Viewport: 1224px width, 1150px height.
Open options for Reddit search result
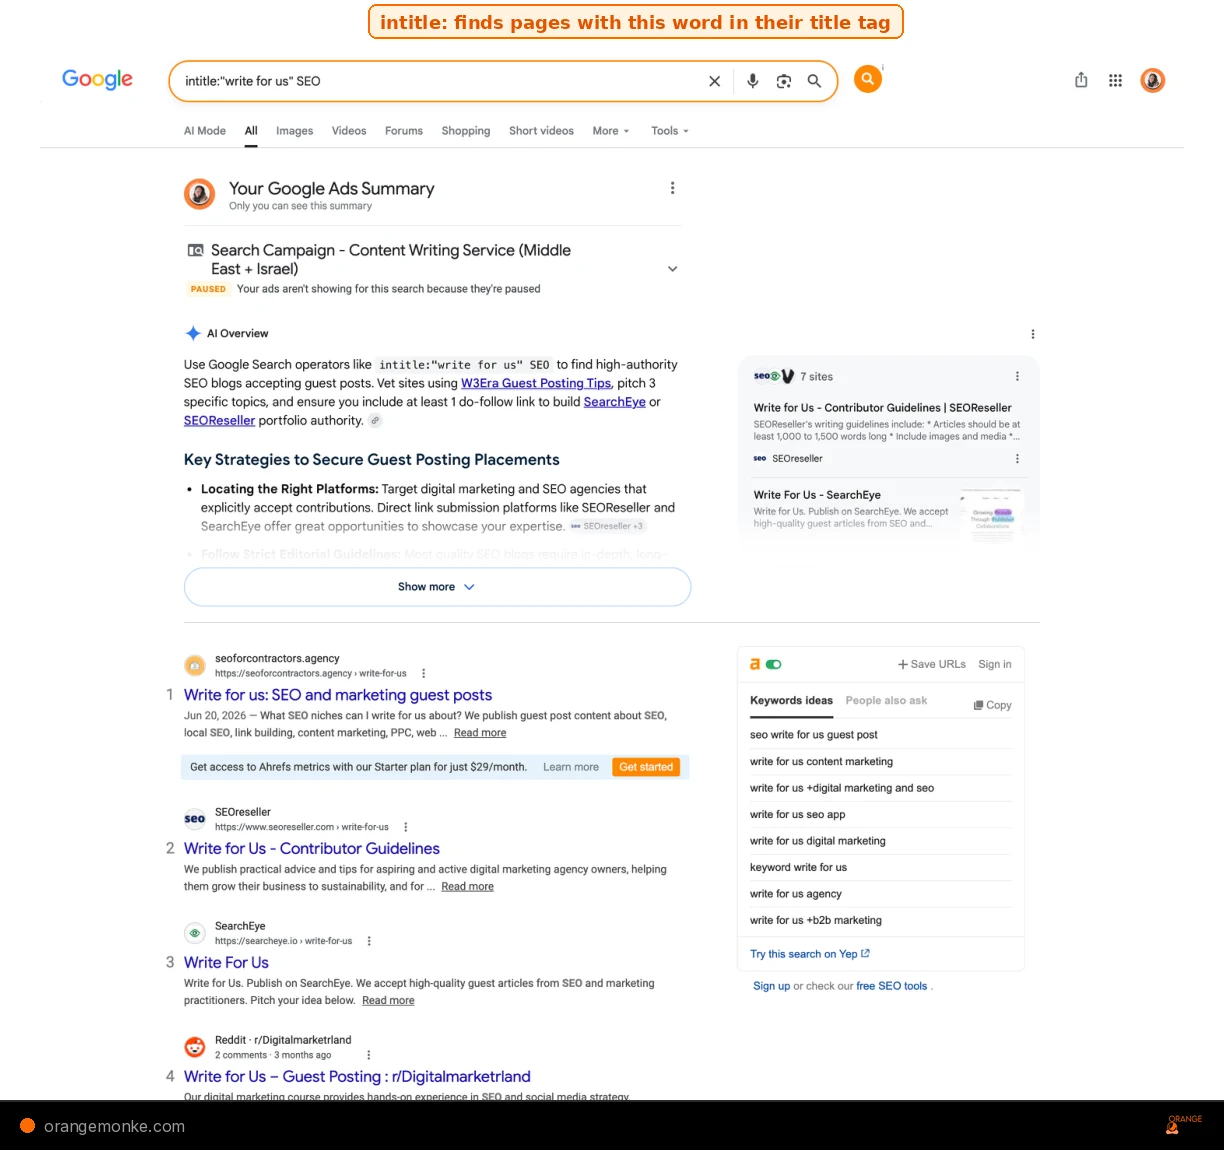click(368, 1055)
